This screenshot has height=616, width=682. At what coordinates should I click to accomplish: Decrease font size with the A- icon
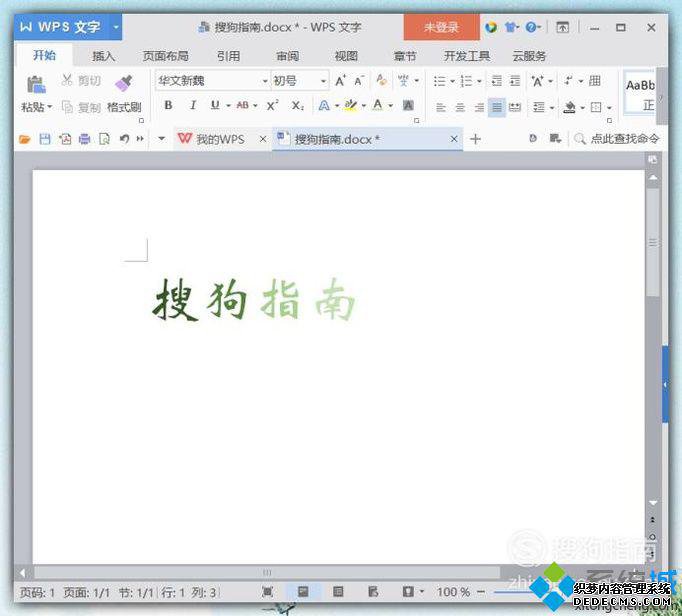pos(359,80)
